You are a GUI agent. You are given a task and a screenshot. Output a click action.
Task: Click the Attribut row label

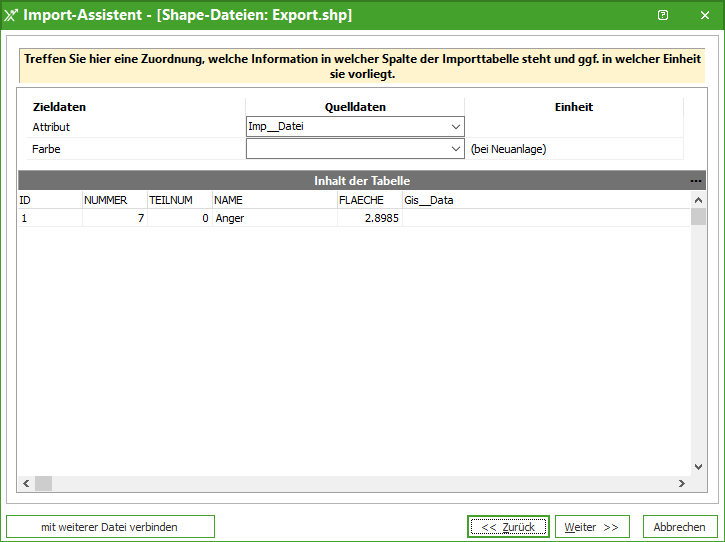51,127
